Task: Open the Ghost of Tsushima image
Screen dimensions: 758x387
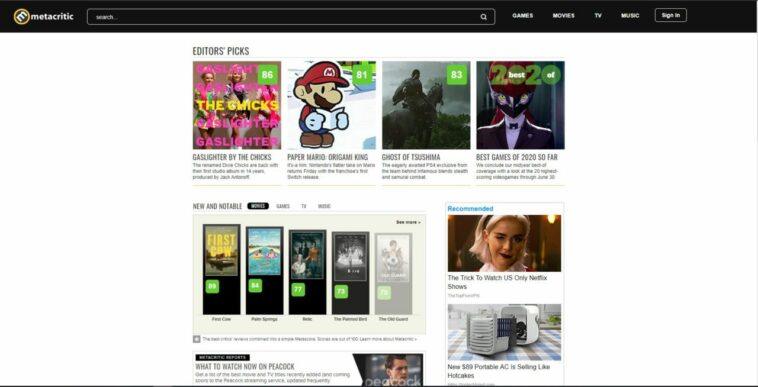Action: pos(426,105)
